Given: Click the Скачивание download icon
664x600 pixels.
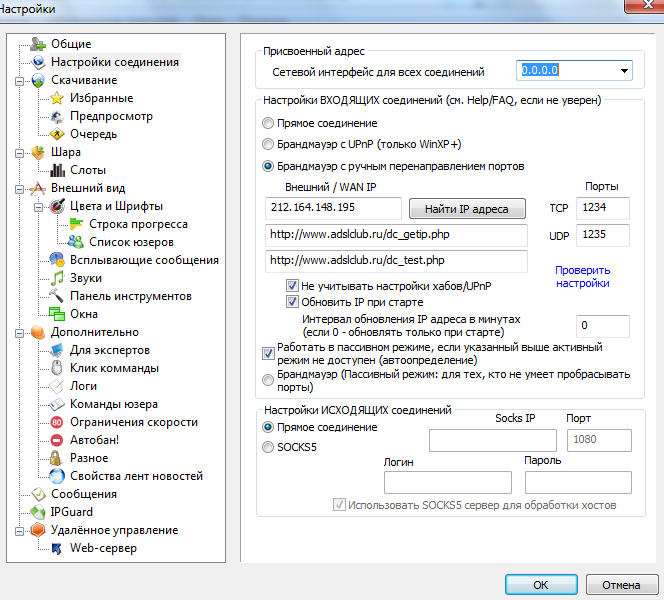Looking at the screenshot, I should pos(38,80).
